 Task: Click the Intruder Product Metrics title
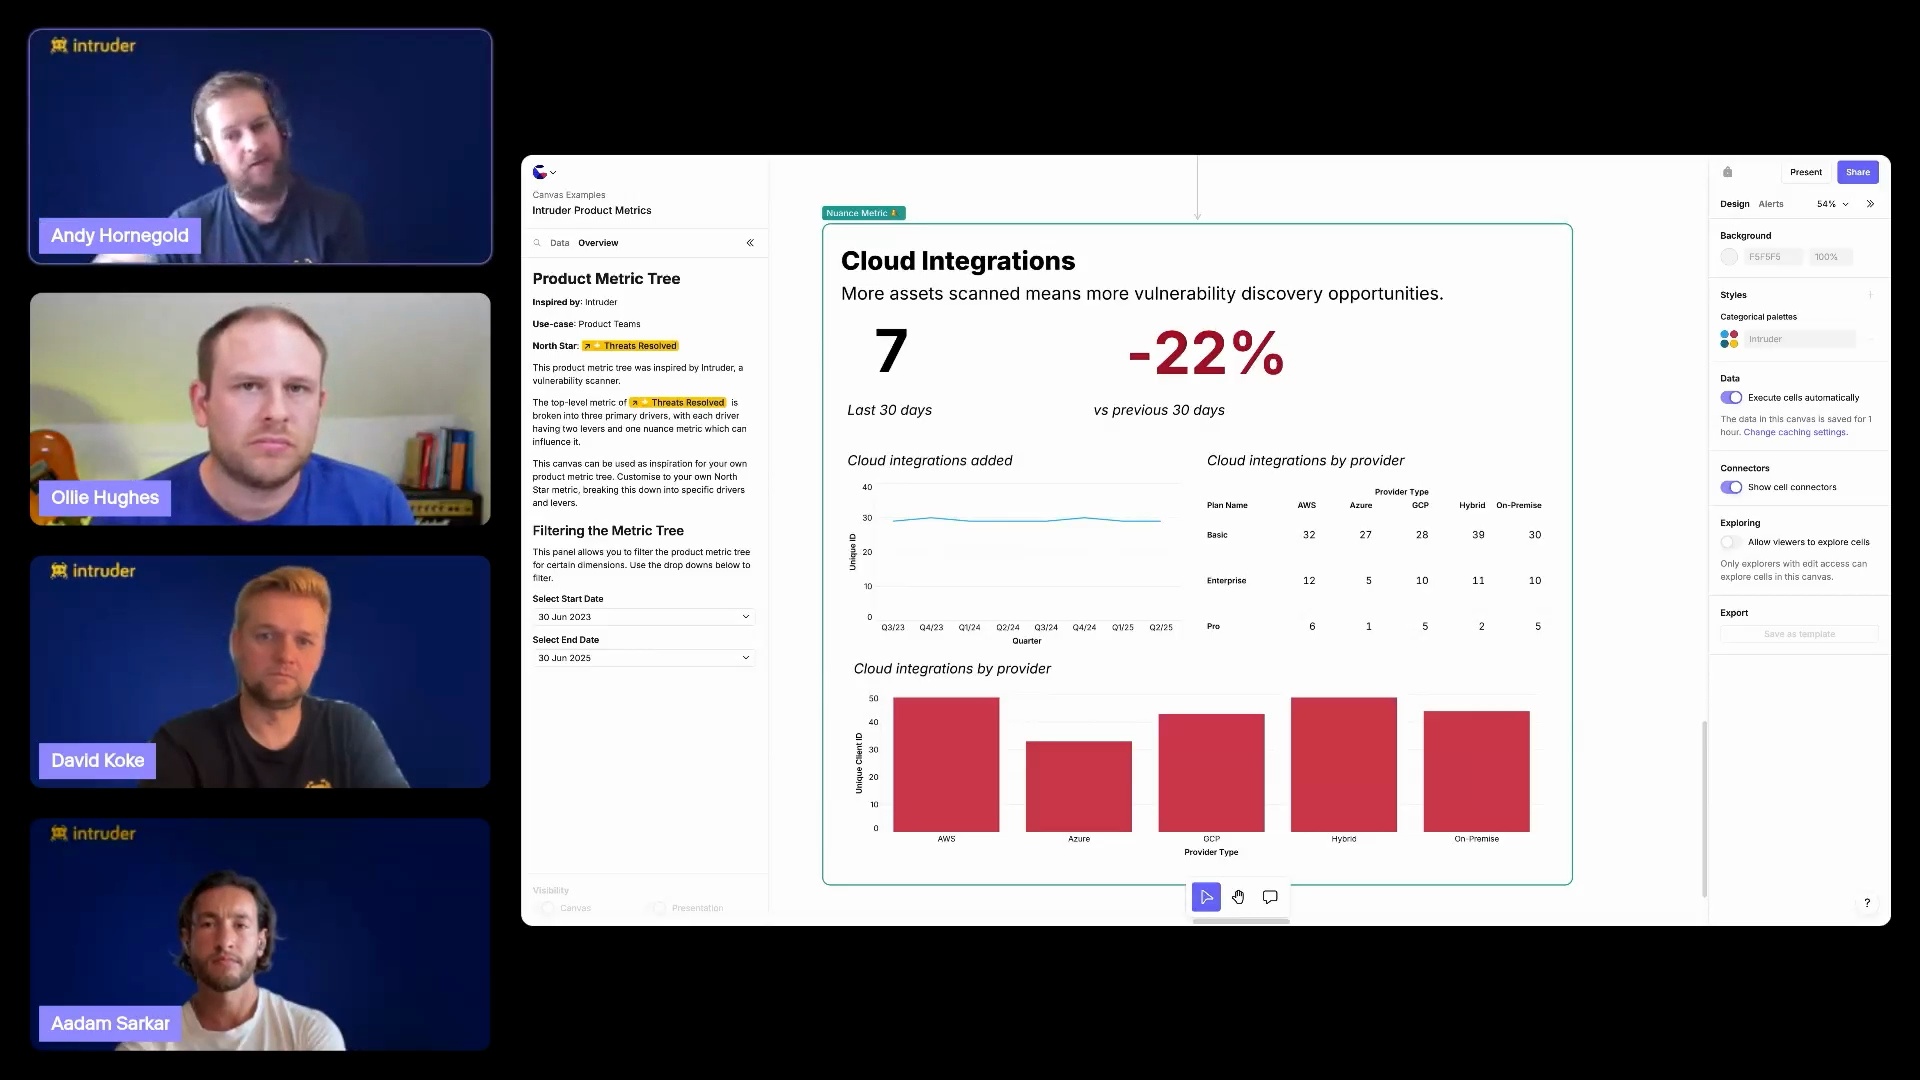coord(591,211)
